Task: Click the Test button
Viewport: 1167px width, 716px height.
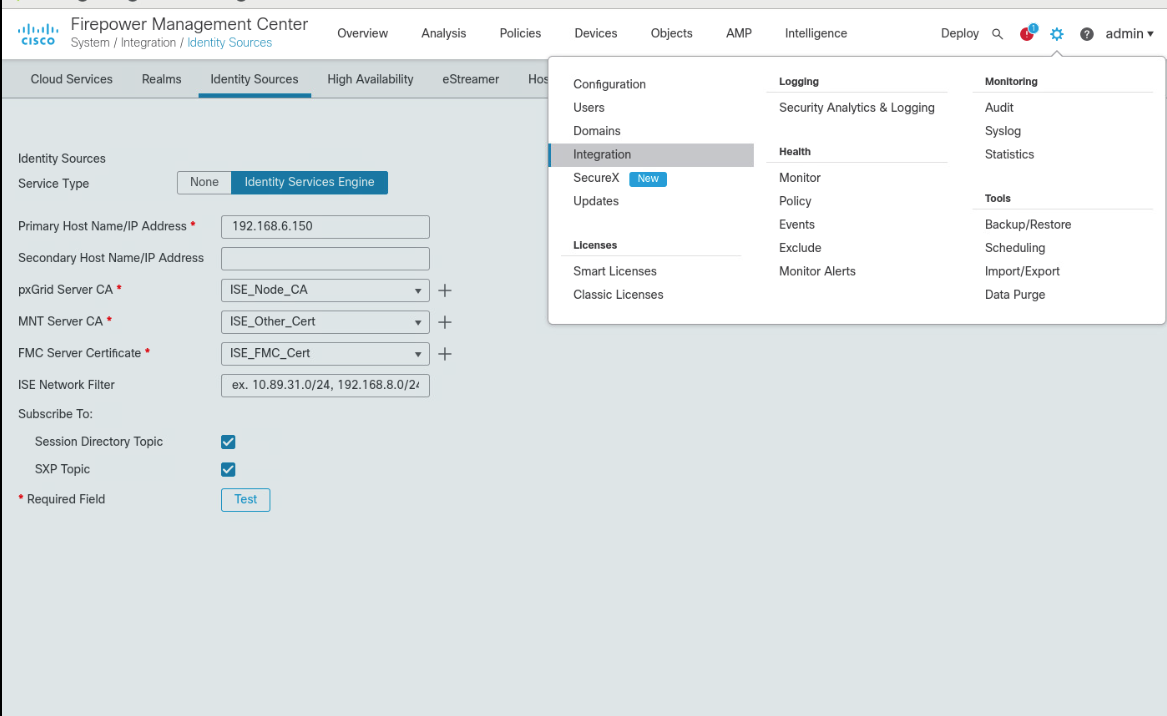Action: tap(246, 500)
